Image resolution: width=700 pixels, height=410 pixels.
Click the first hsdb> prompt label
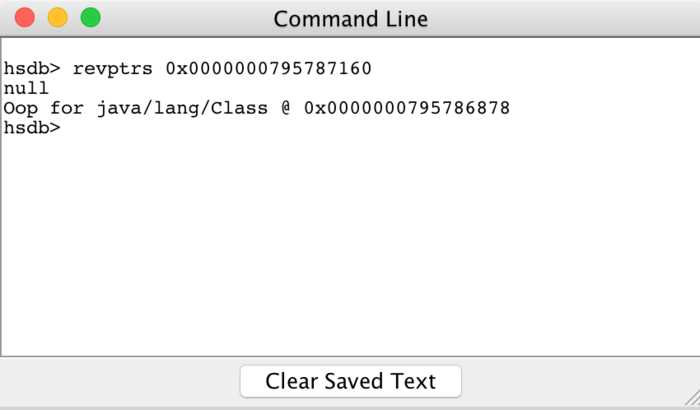click(32, 69)
